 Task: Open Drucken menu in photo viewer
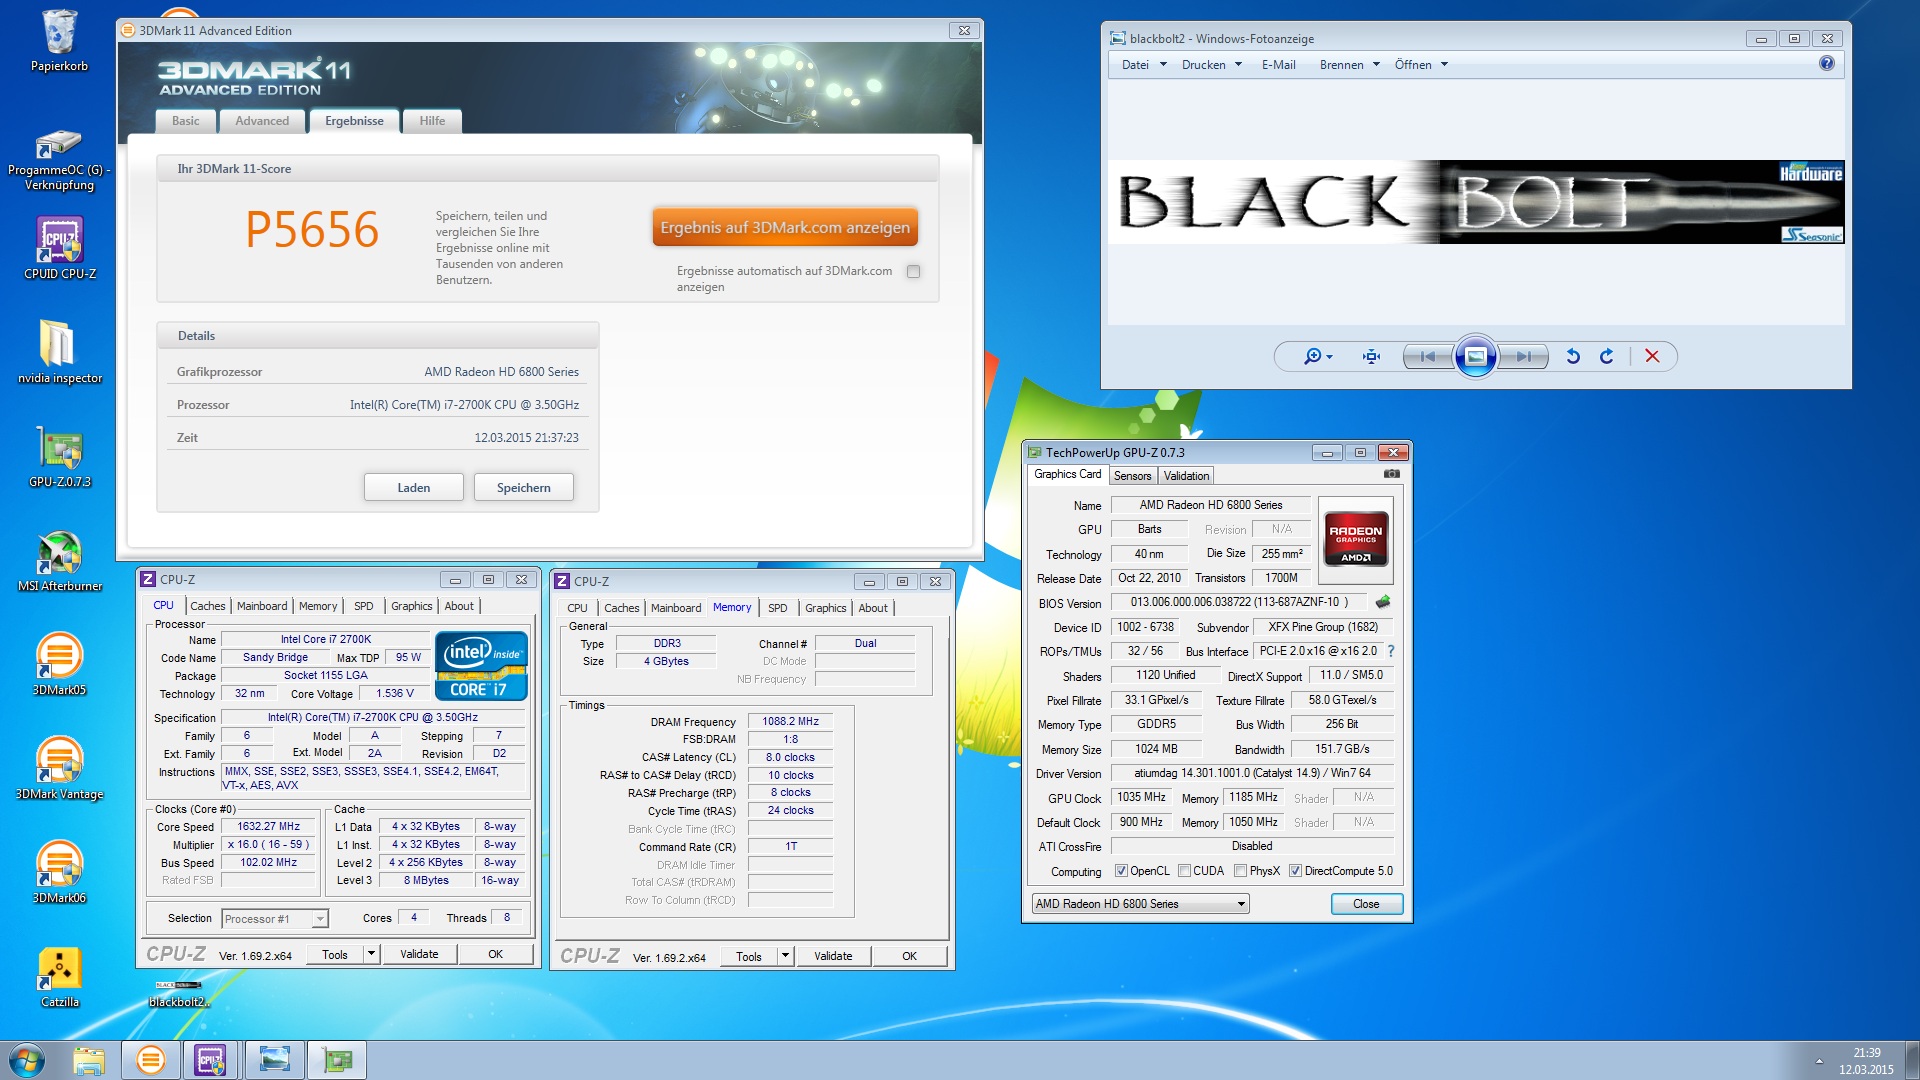tap(1211, 65)
